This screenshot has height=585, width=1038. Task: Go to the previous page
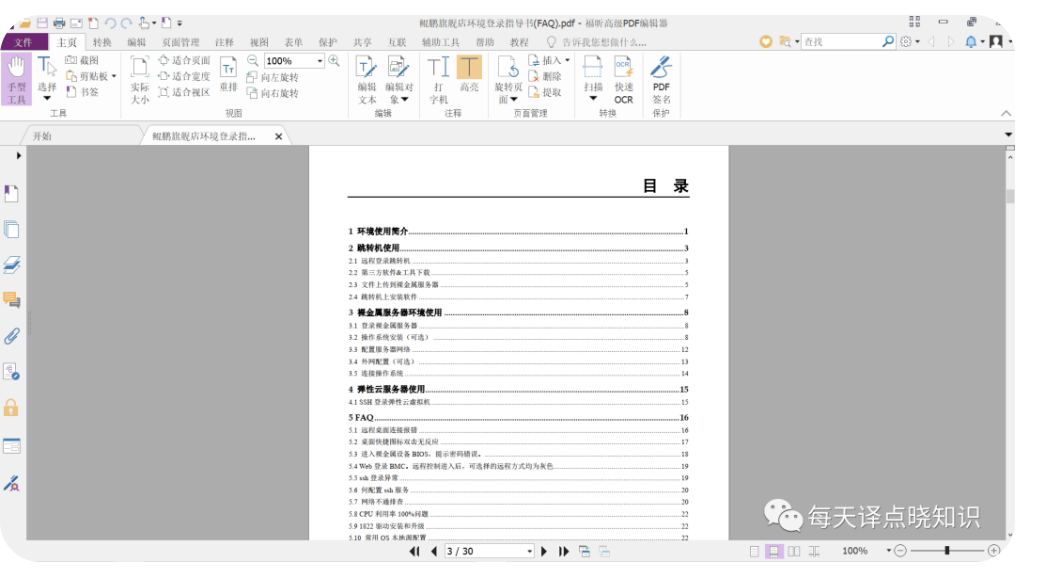434,551
